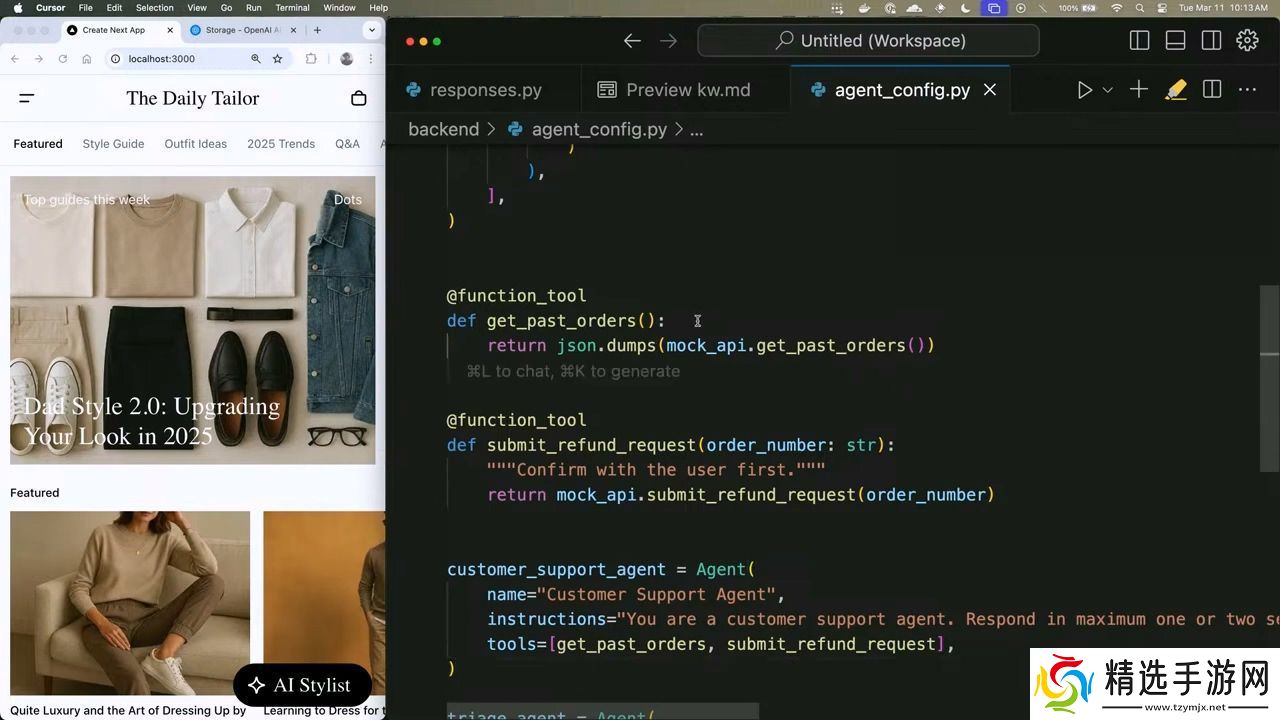Viewport: 1280px width, 720px height.
Task: Open the run options dropdown arrow
Action: point(1107,90)
